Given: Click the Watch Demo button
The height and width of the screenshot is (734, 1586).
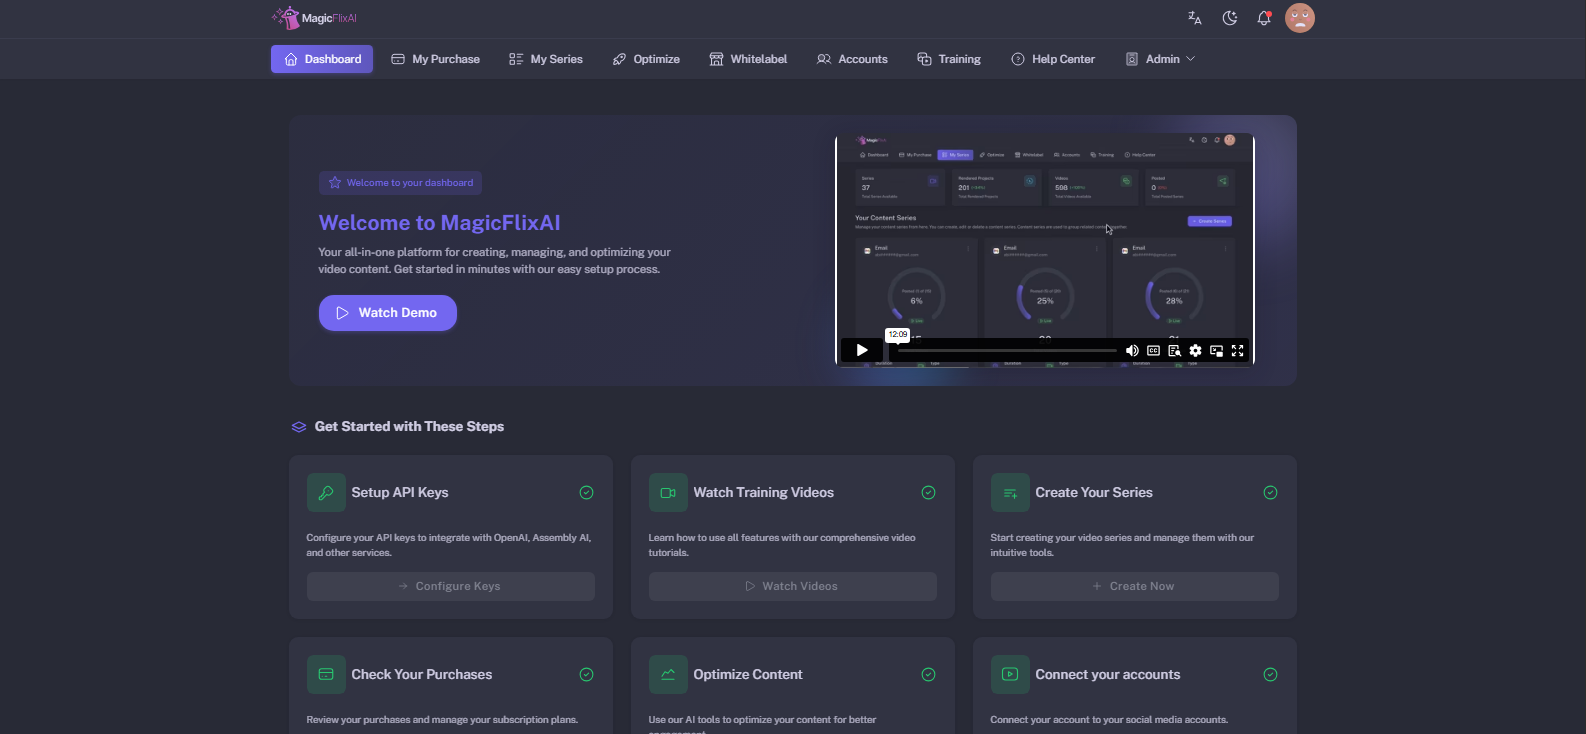Looking at the screenshot, I should point(388,313).
